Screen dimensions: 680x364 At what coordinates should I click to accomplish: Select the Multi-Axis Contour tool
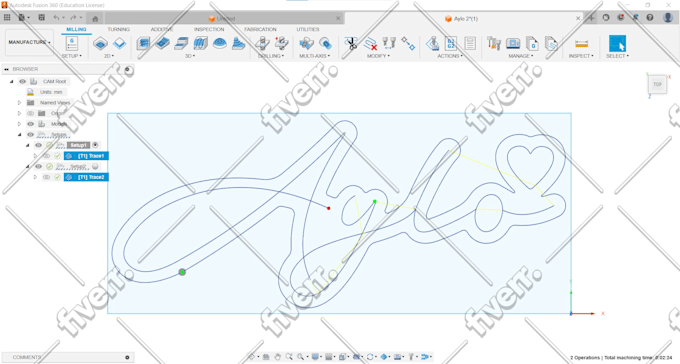325,43
